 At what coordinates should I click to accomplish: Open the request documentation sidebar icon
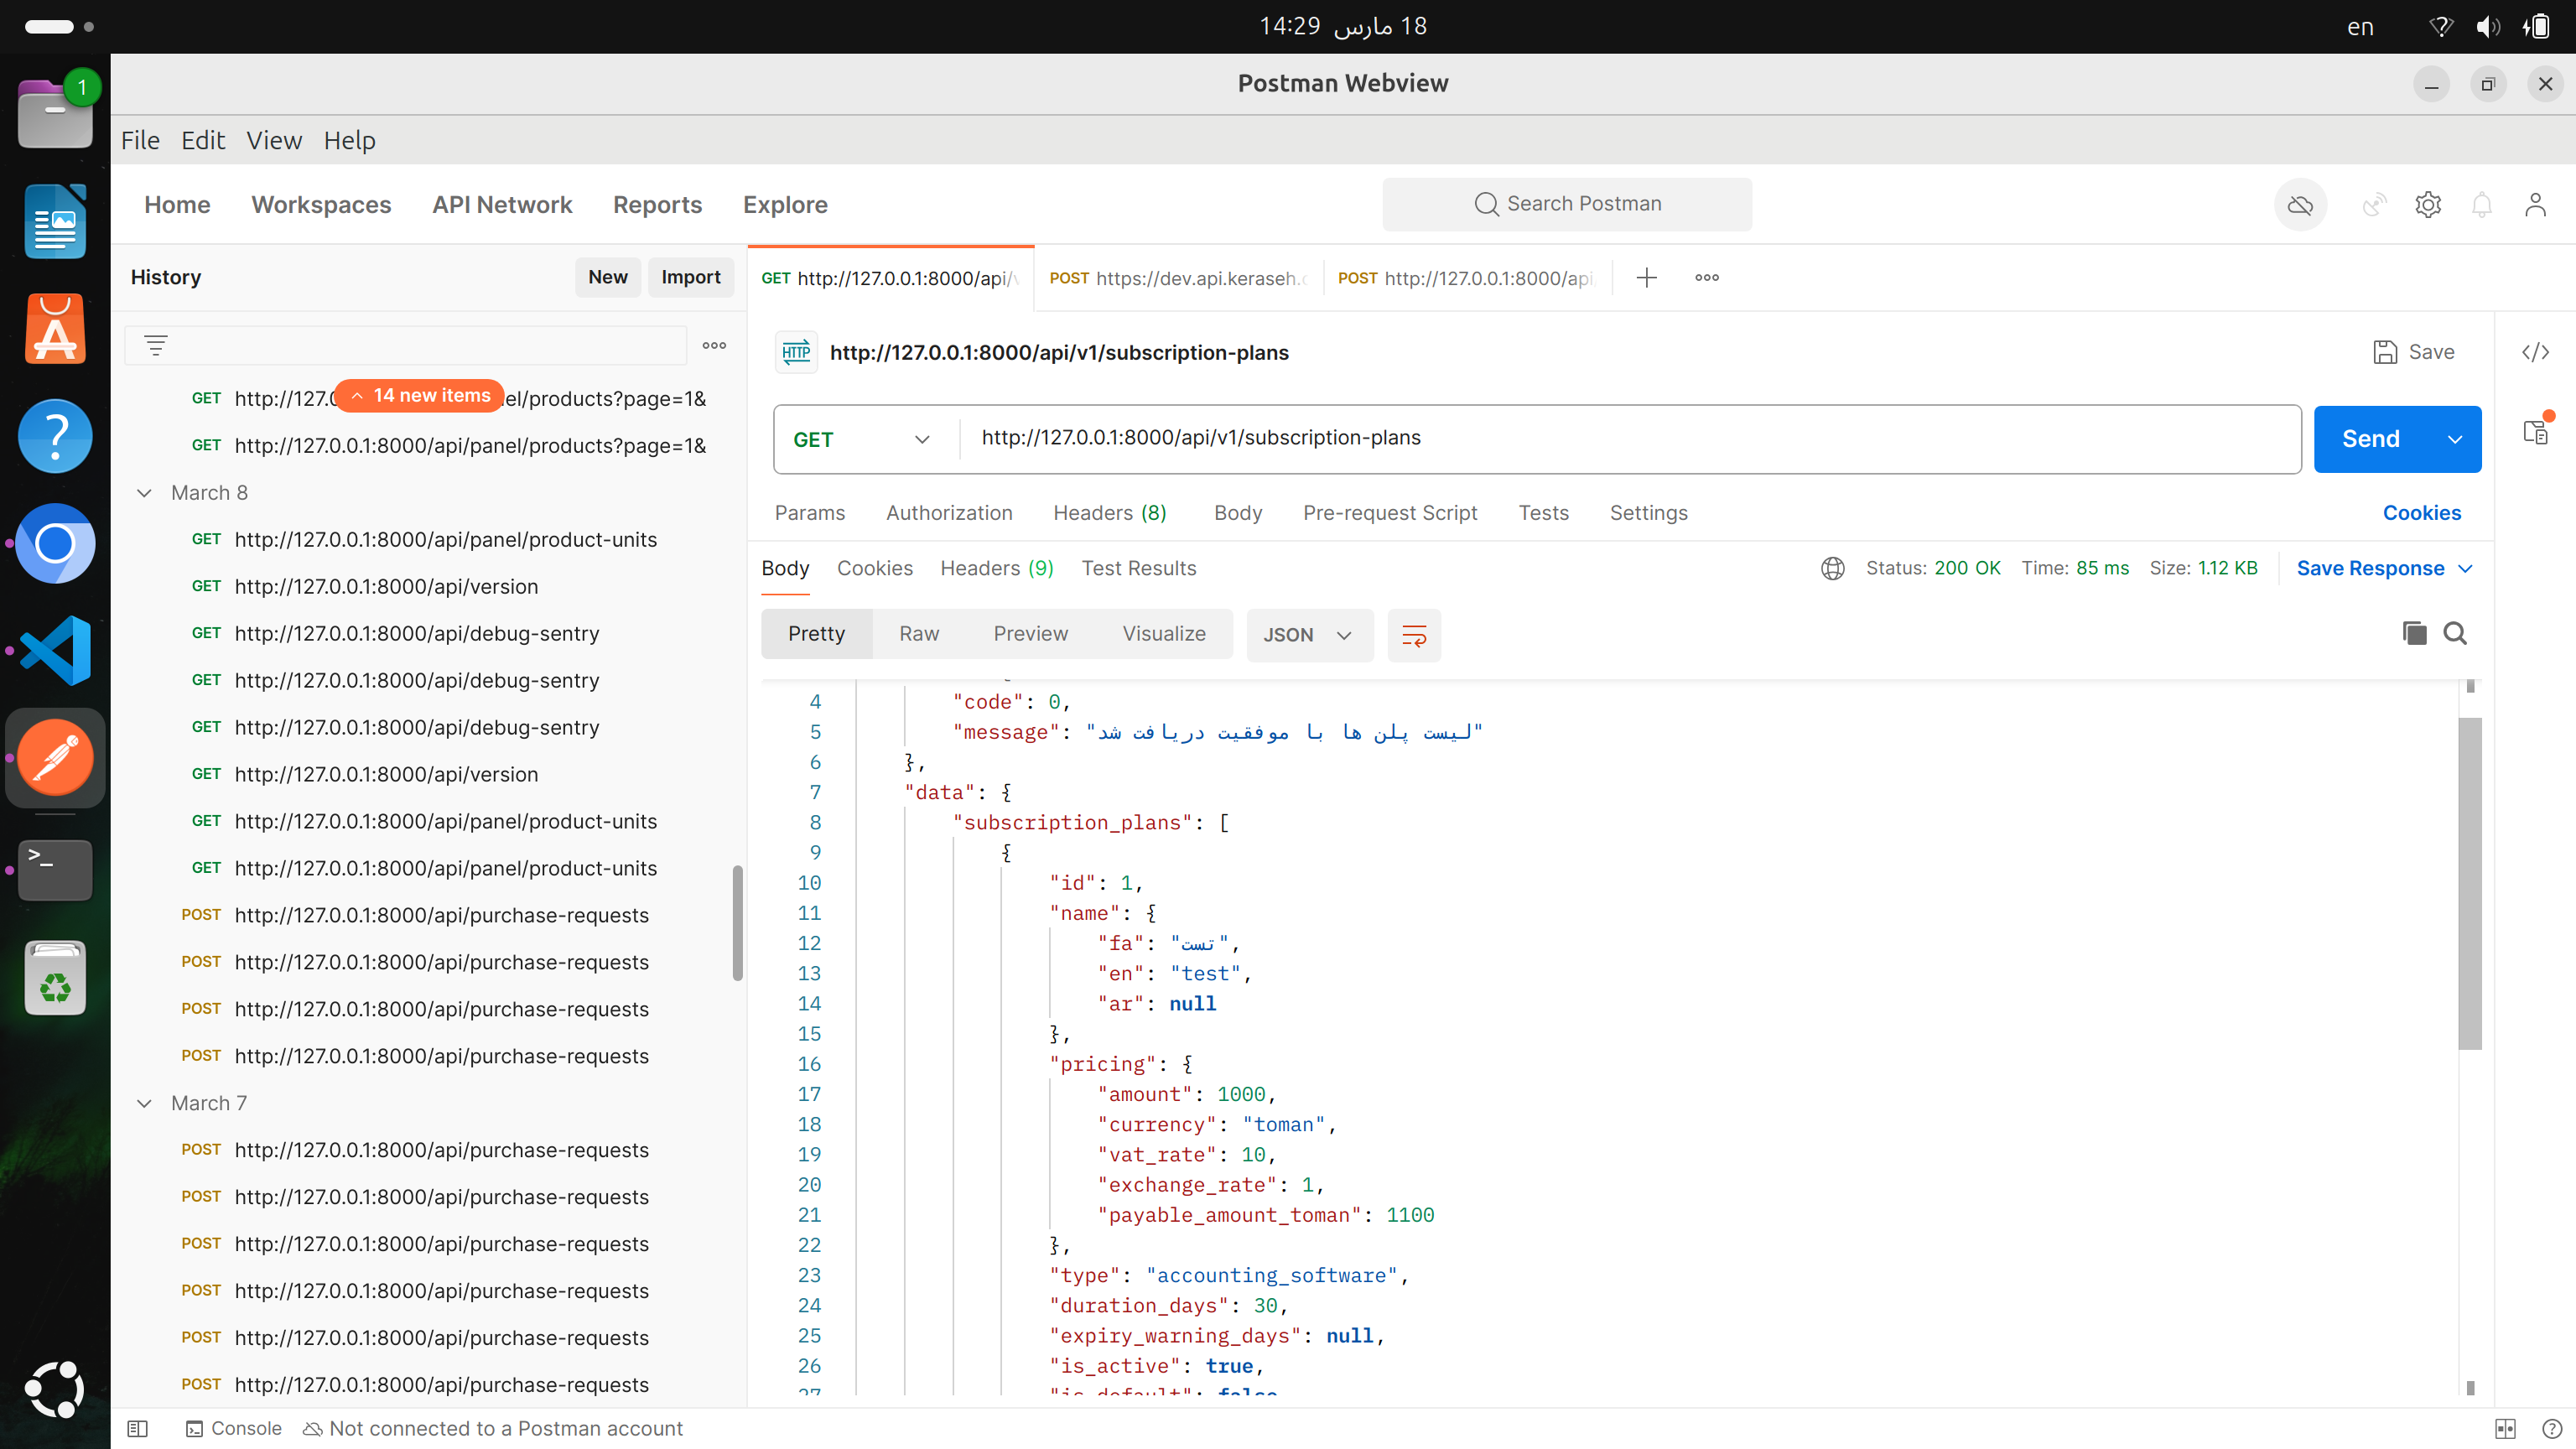(2535, 432)
